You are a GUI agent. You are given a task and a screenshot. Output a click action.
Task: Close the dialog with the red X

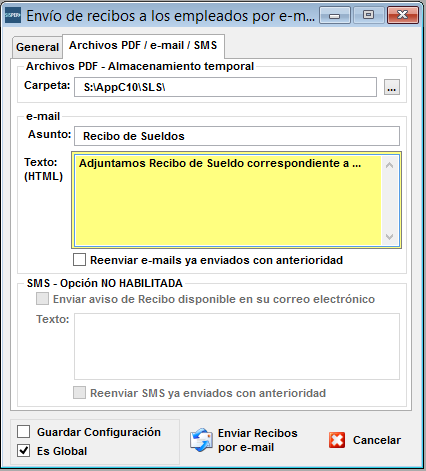pos(403,15)
